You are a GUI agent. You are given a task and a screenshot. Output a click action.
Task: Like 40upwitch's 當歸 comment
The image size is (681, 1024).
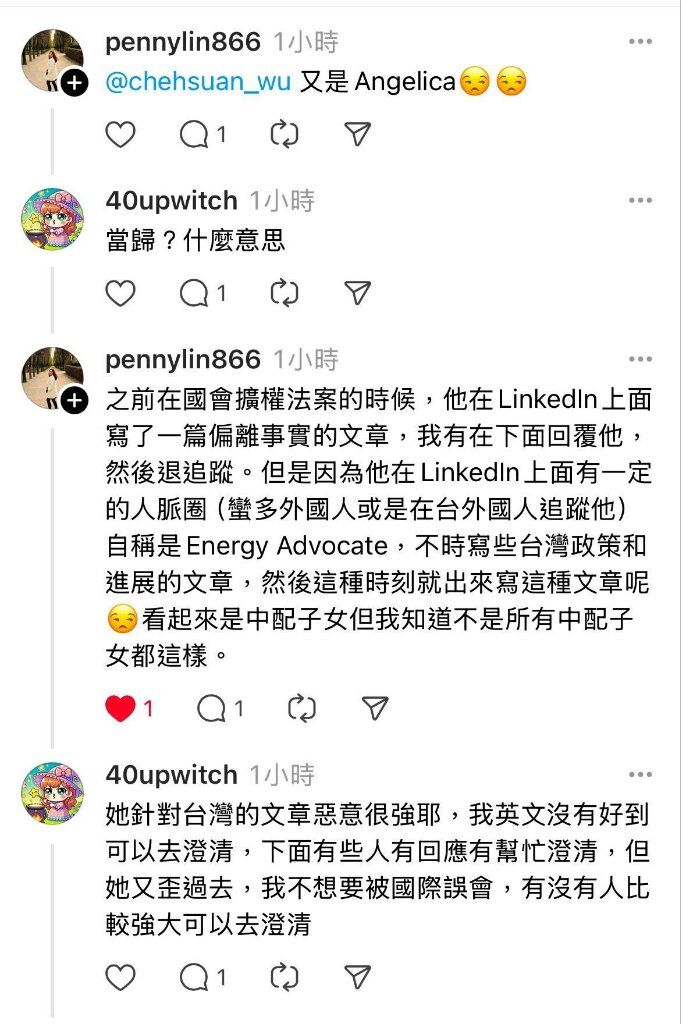120,293
